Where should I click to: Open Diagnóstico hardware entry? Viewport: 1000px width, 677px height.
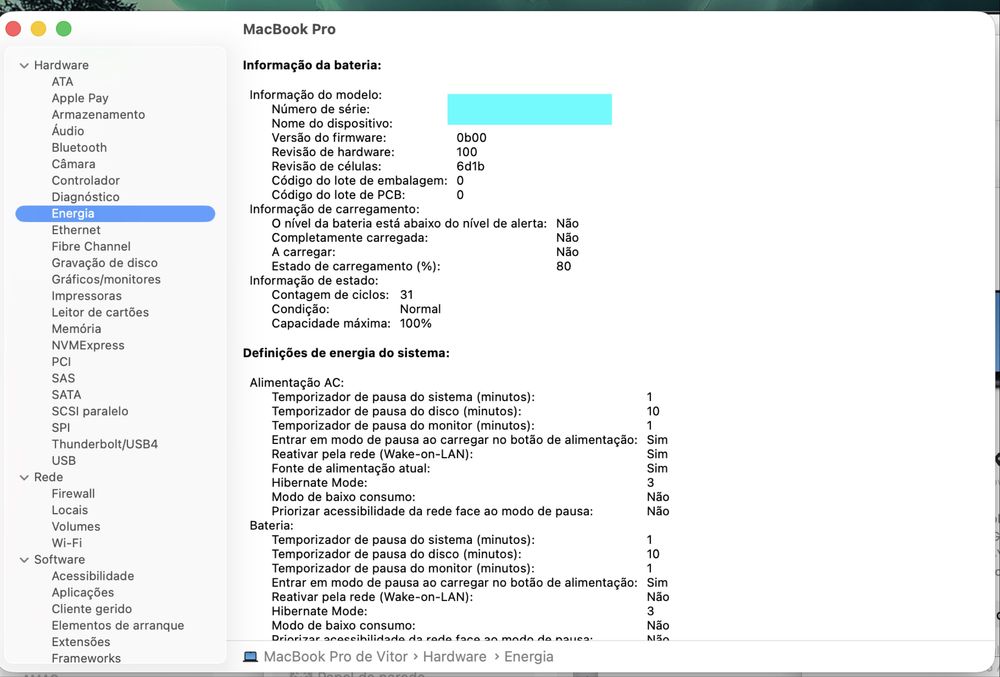pos(85,197)
